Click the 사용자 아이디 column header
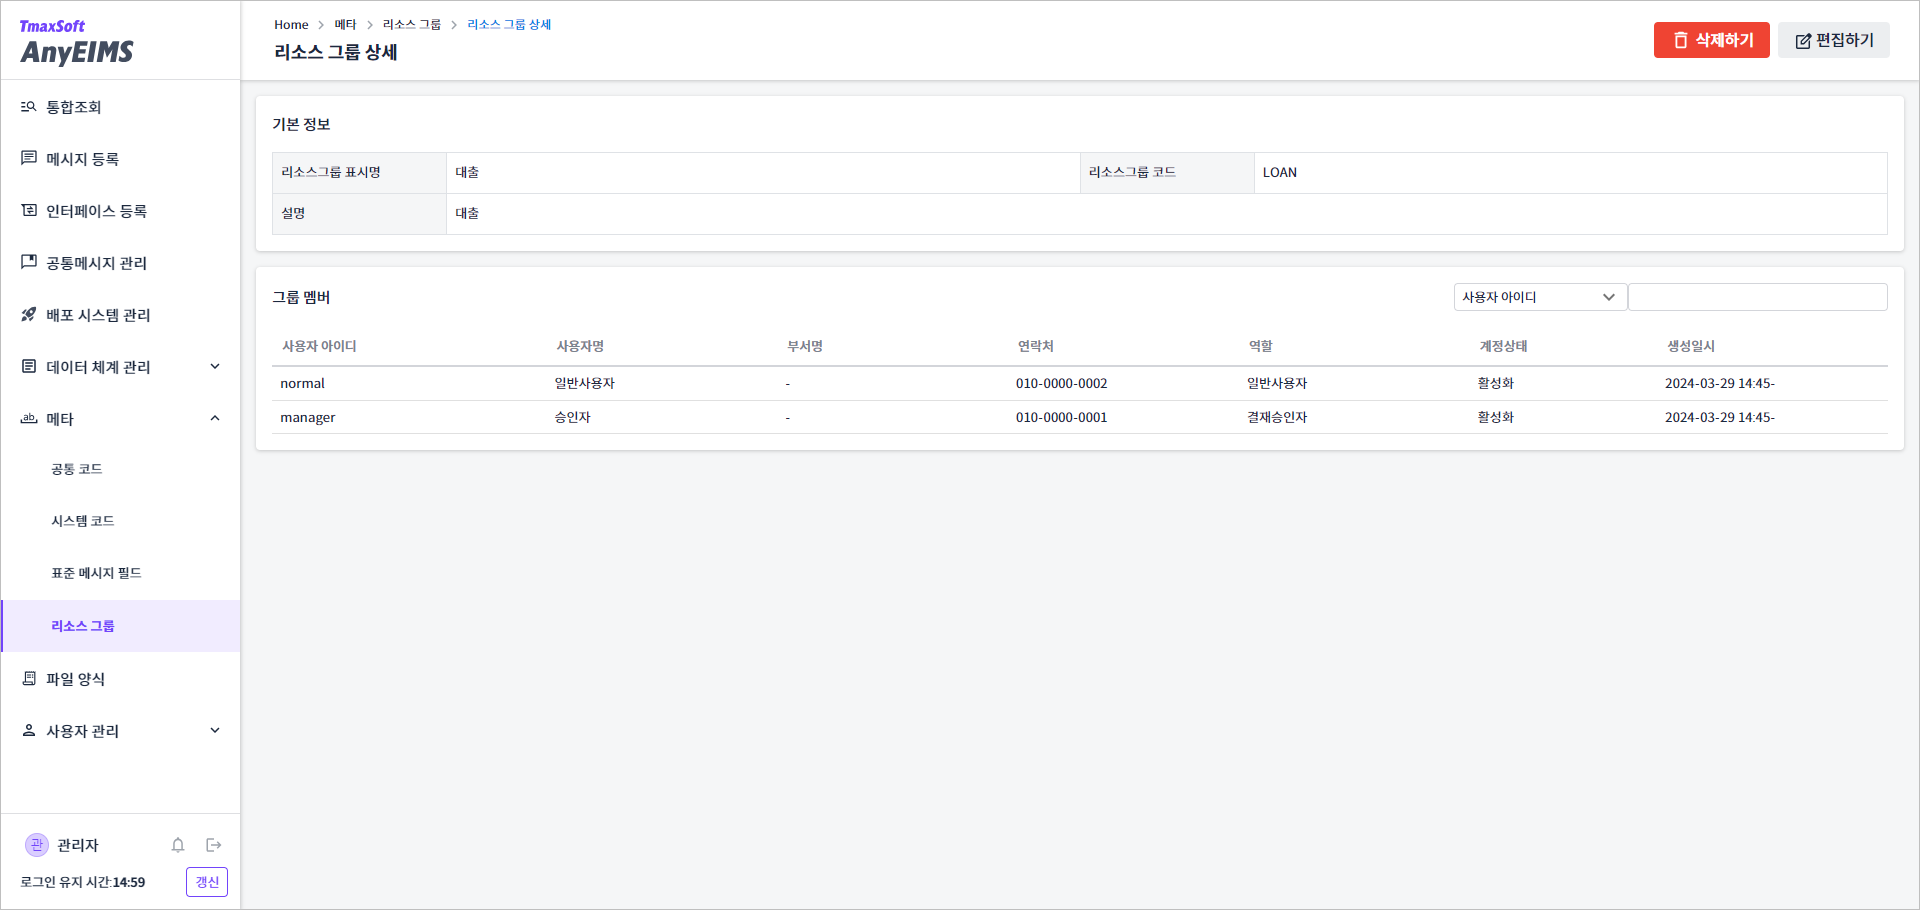Viewport: 1920px width, 910px height. point(319,346)
